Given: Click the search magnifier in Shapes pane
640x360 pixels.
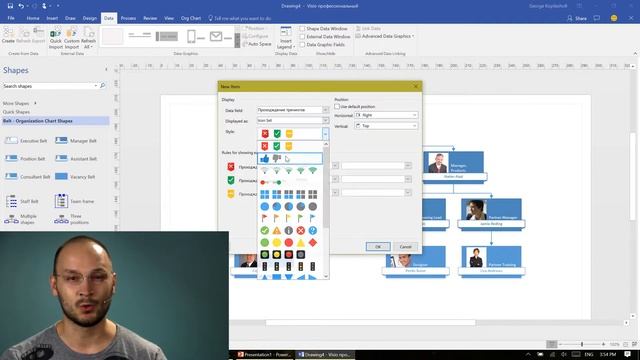Looking at the screenshot, I should coord(102,86).
